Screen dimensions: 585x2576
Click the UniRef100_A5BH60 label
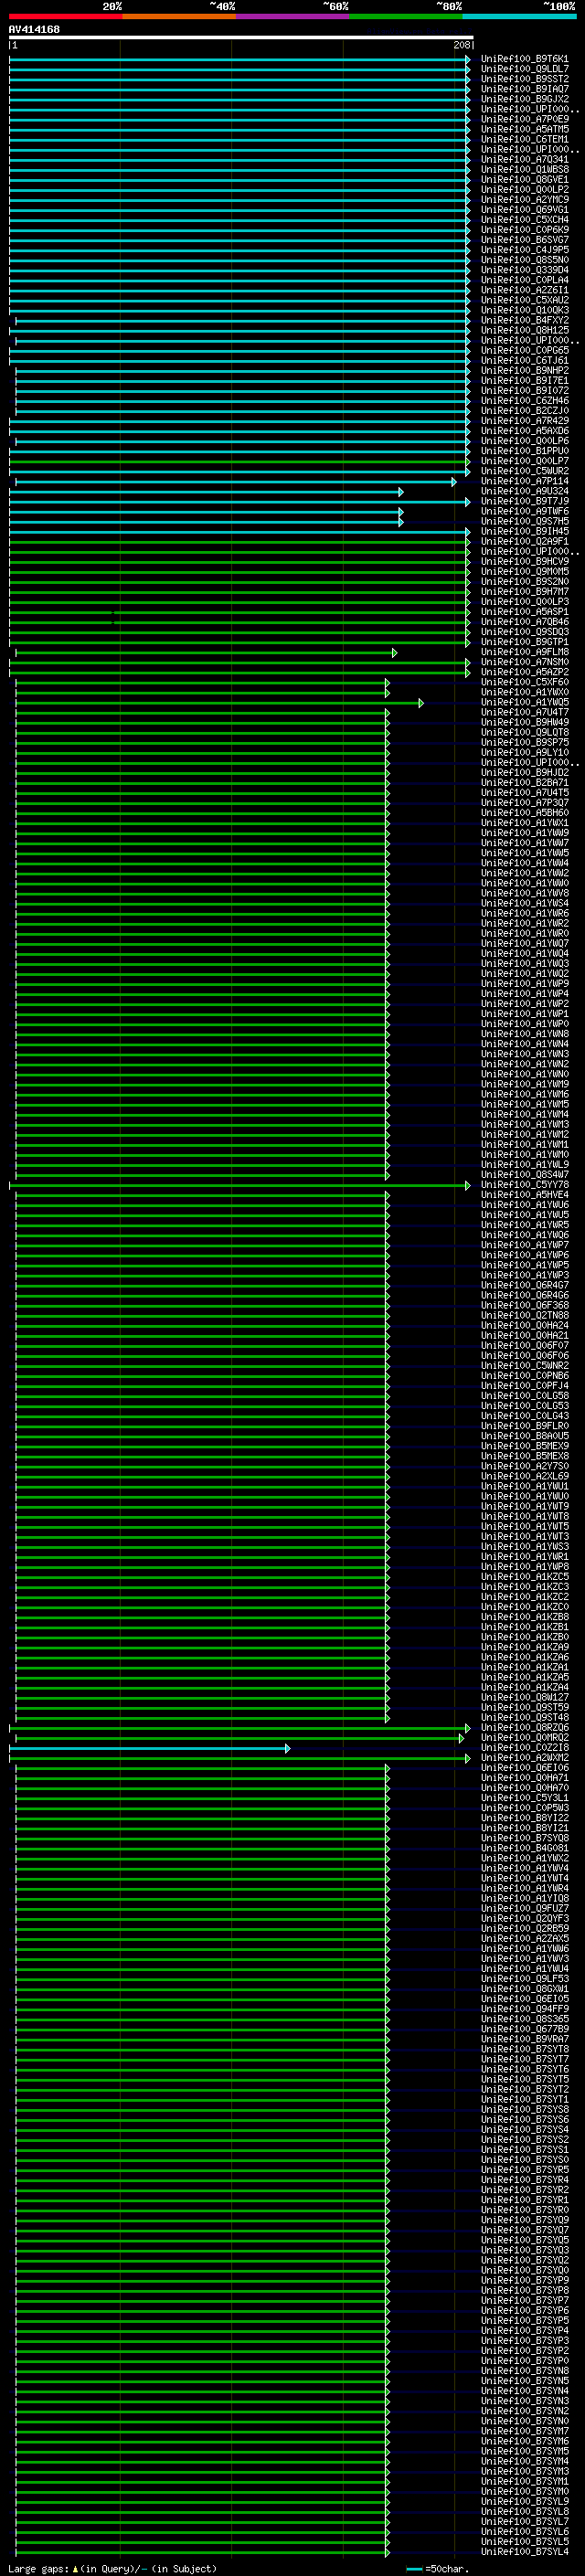tap(525, 813)
